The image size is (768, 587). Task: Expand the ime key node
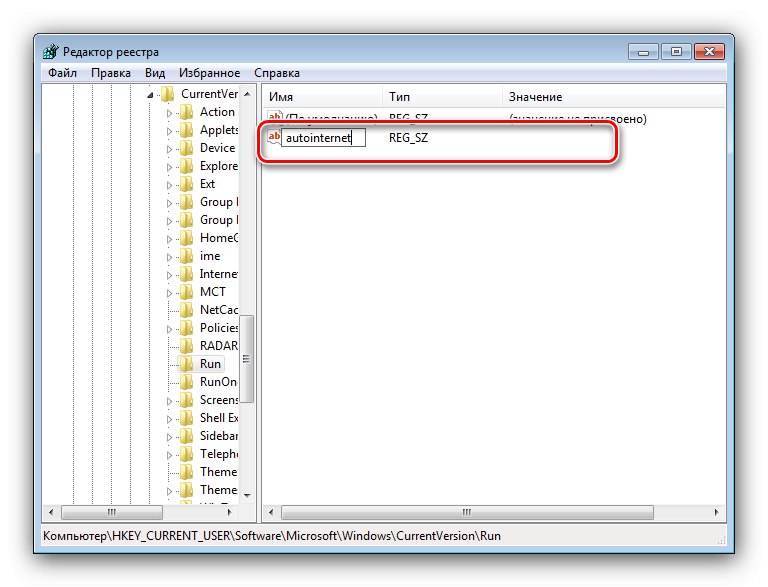tap(169, 257)
